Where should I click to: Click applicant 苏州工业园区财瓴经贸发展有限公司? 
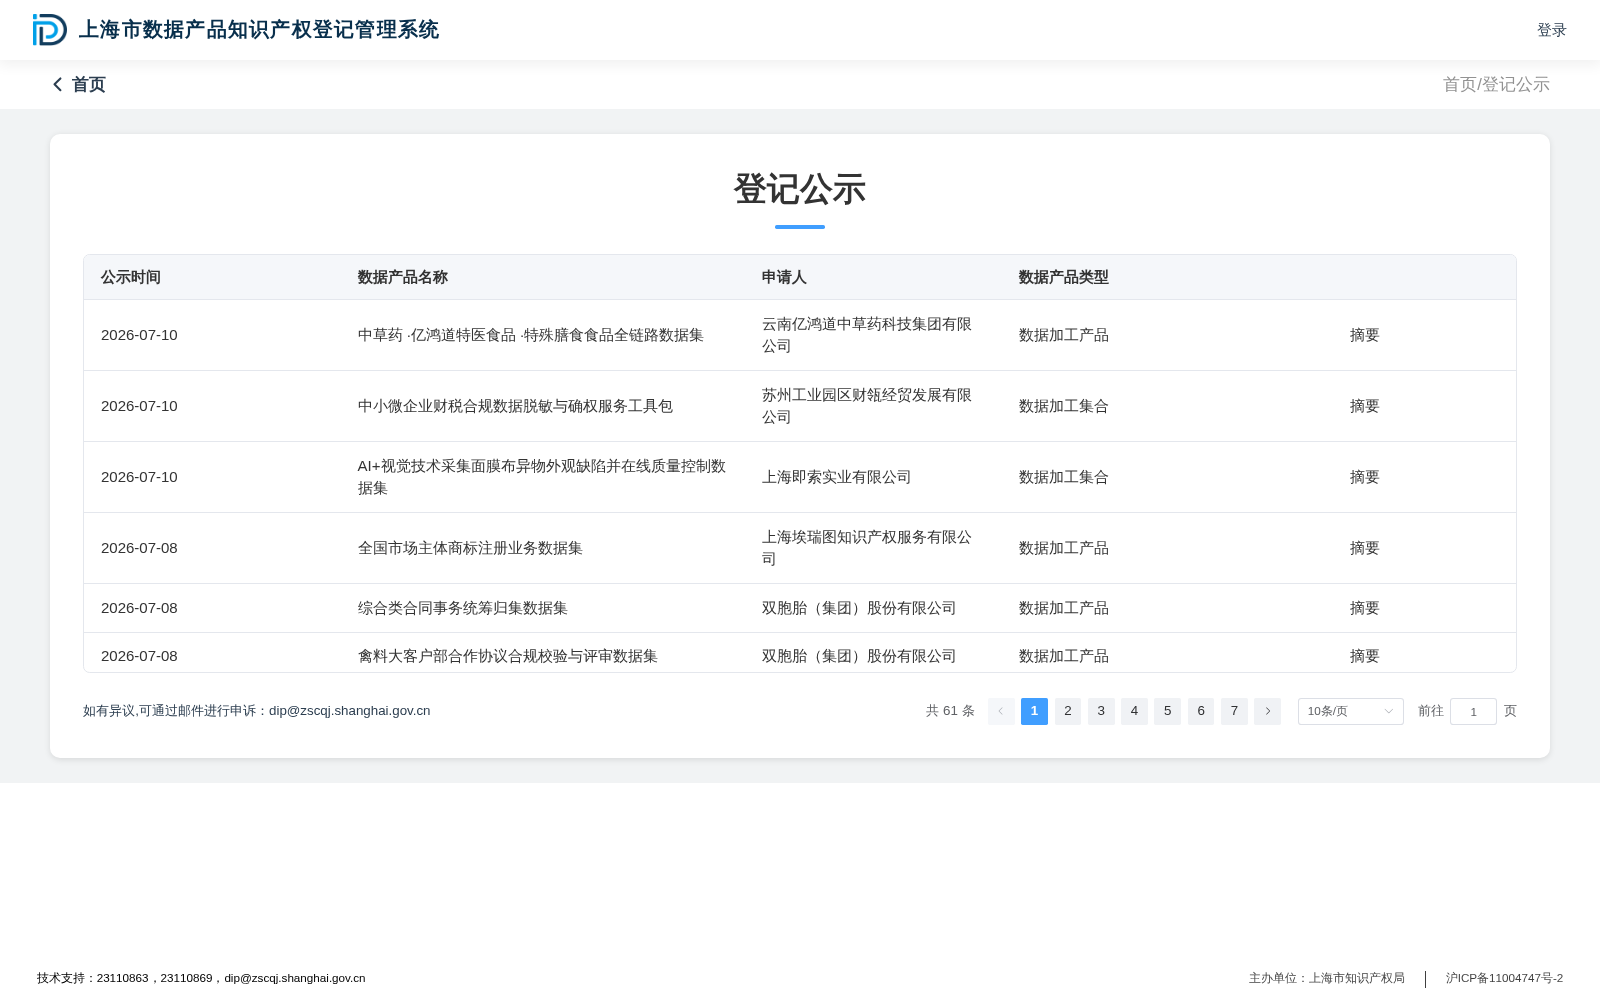coord(867,406)
